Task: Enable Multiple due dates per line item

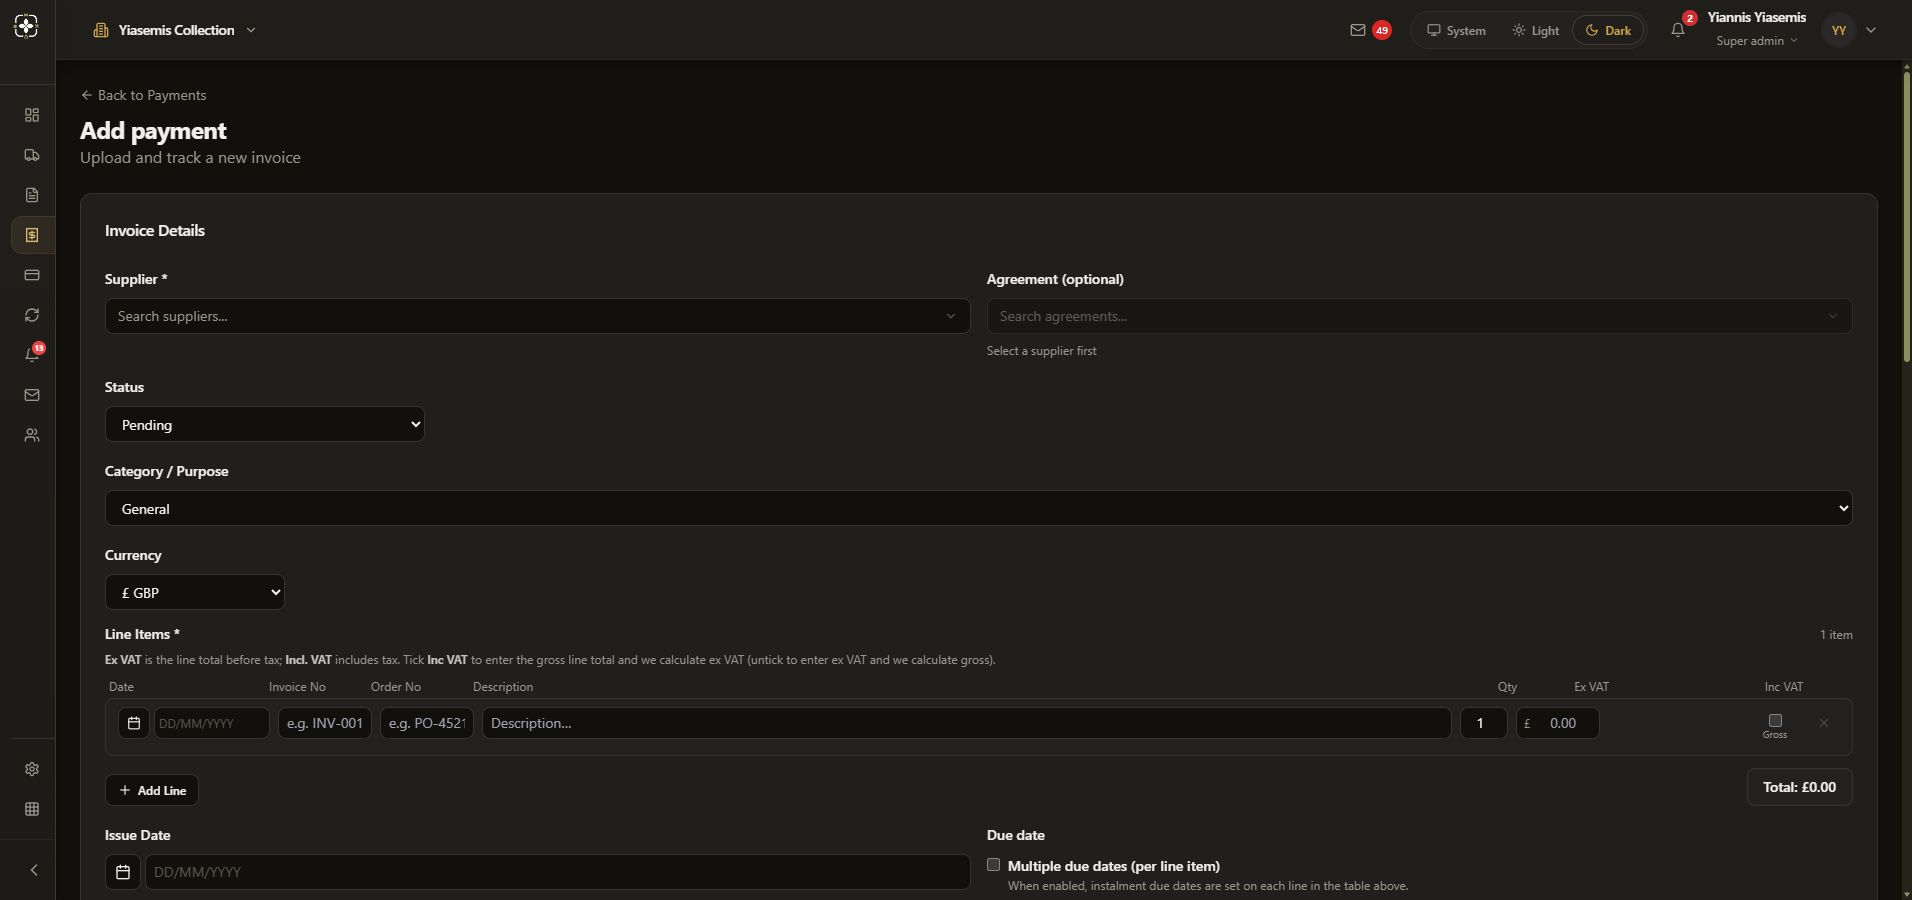Action: 993,865
